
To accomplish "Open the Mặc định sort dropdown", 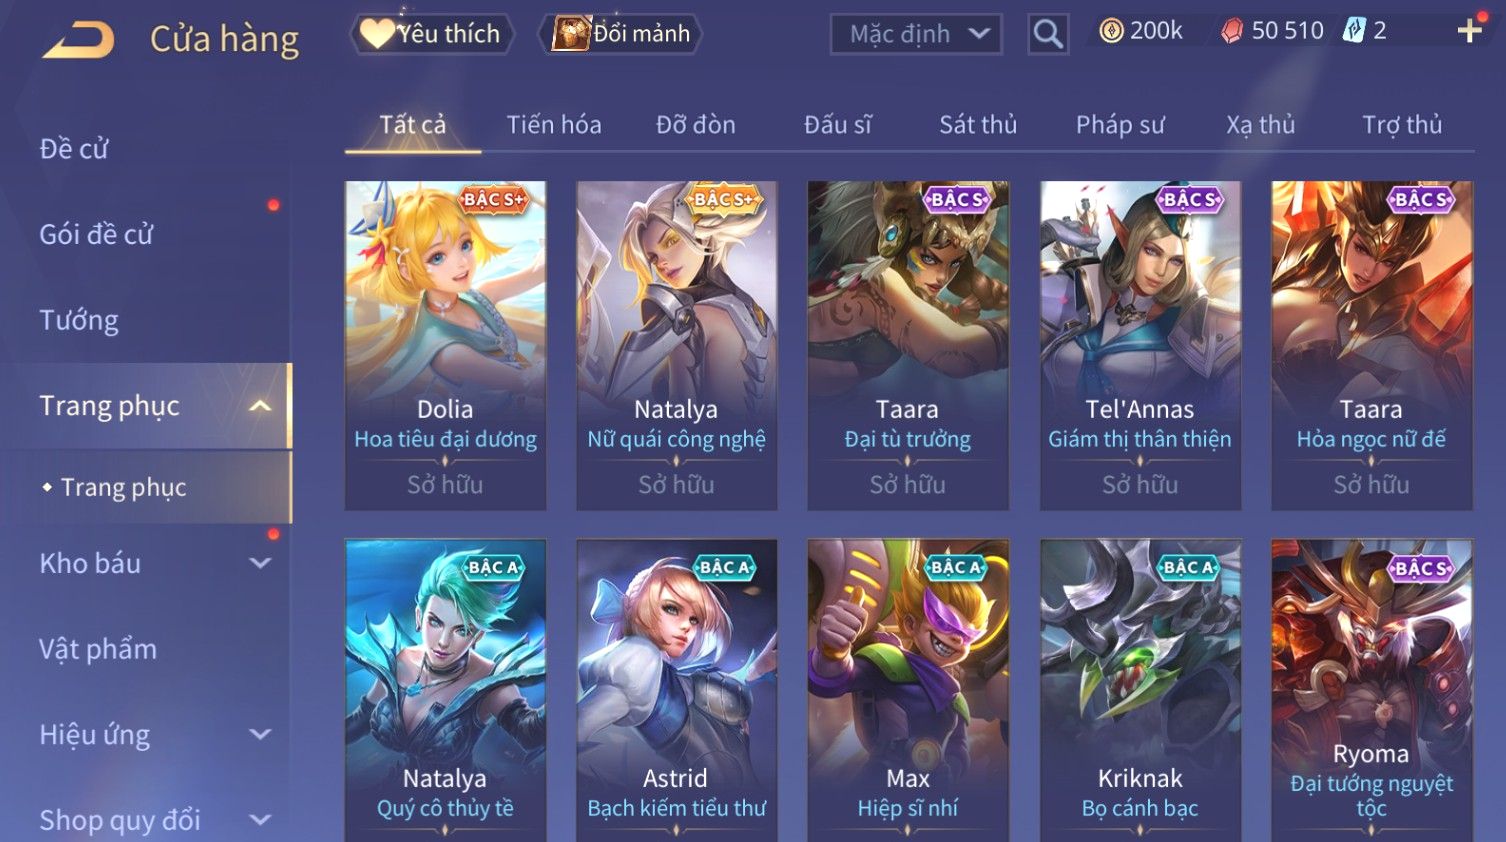I will 916,34.
